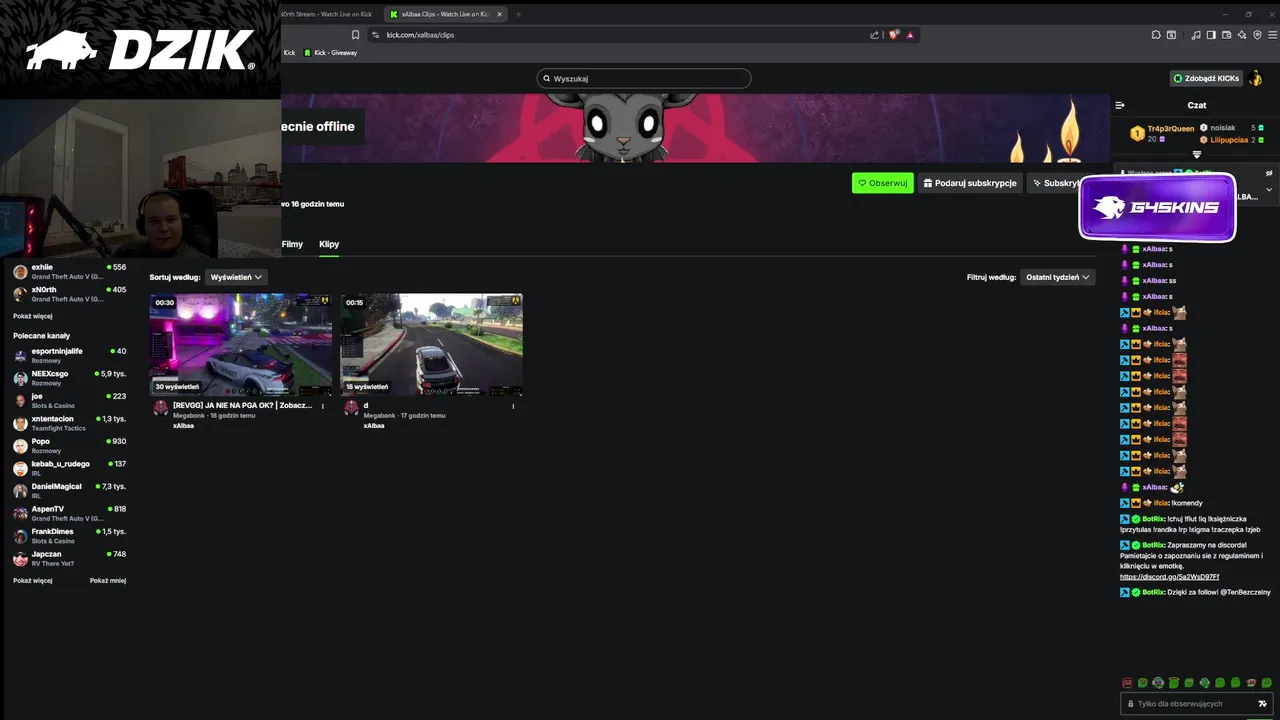Click Zdobądź KICKs button
The image size is (1280, 720).
point(1206,78)
